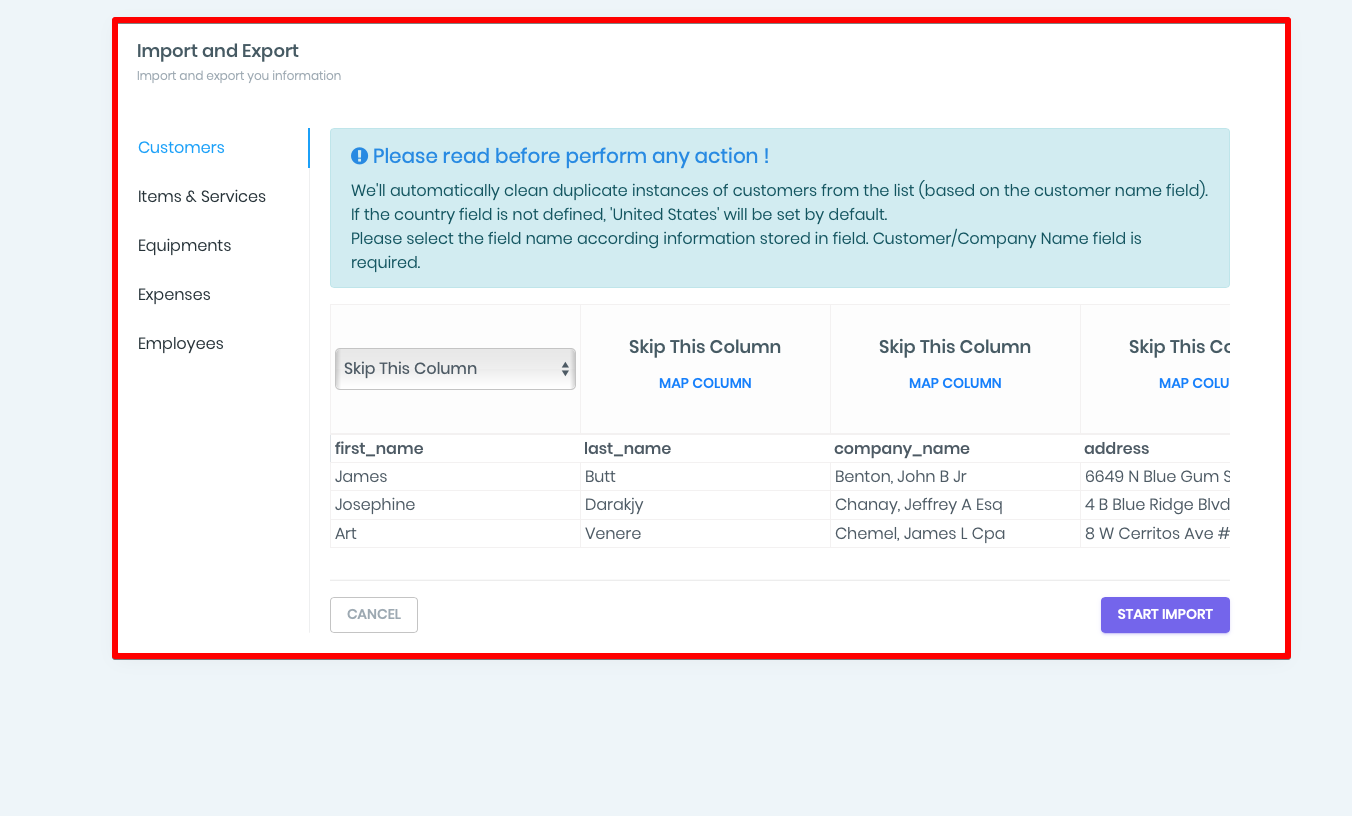The image size is (1352, 816).
Task: Select the cell containing Josephine
Action: click(x=455, y=505)
